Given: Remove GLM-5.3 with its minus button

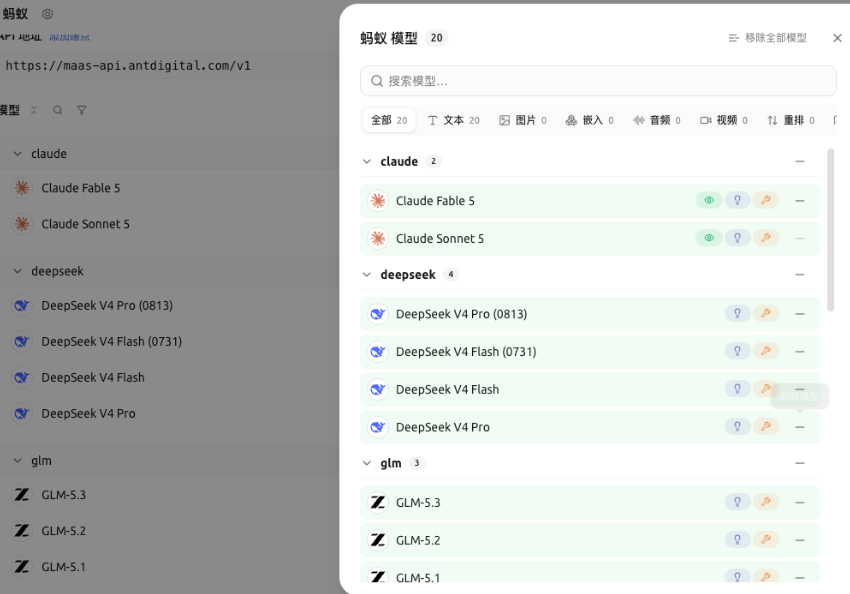Looking at the screenshot, I should point(800,502).
